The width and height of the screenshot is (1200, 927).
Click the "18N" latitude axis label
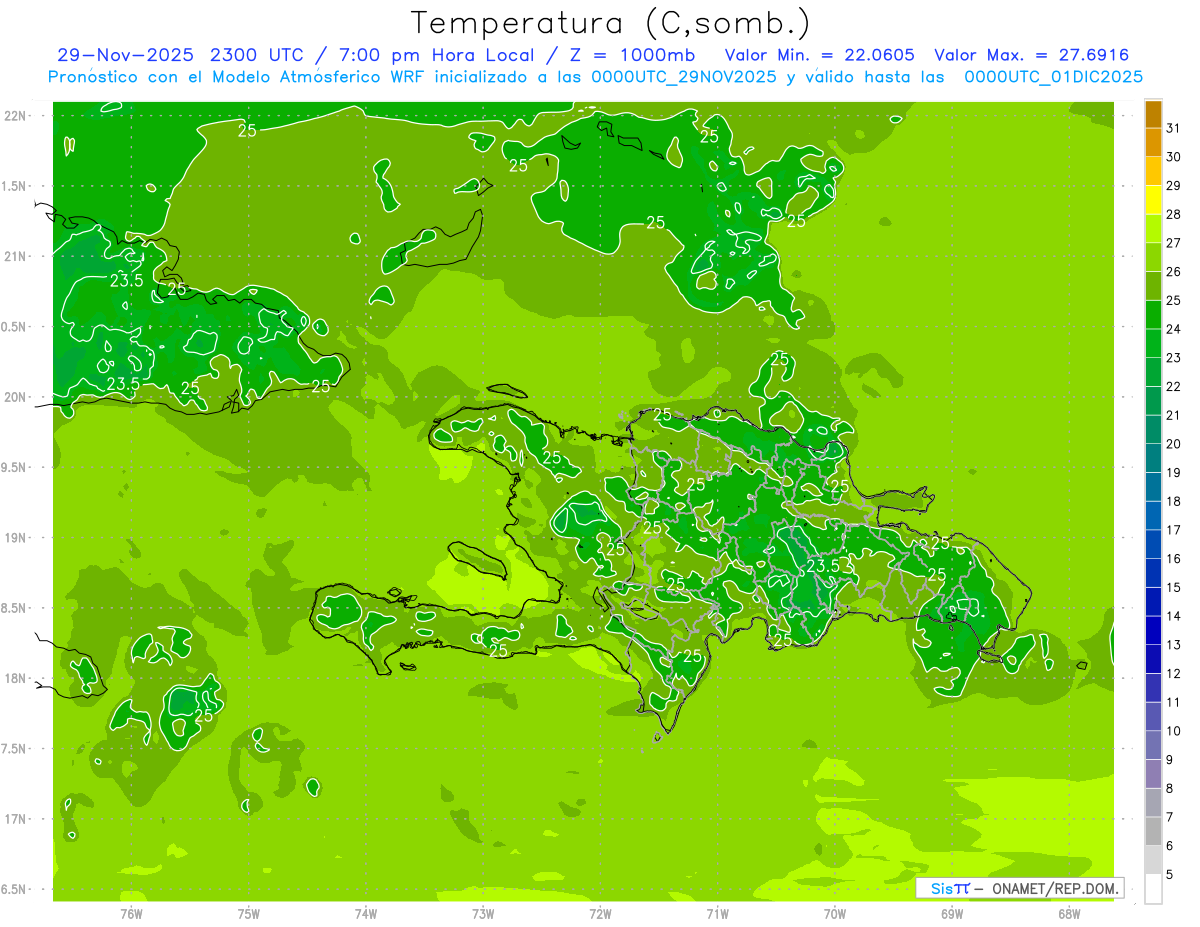click(x=16, y=678)
